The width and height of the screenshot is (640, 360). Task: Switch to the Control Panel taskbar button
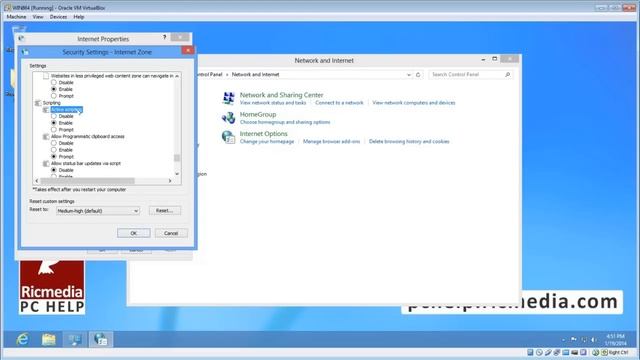[75, 339]
